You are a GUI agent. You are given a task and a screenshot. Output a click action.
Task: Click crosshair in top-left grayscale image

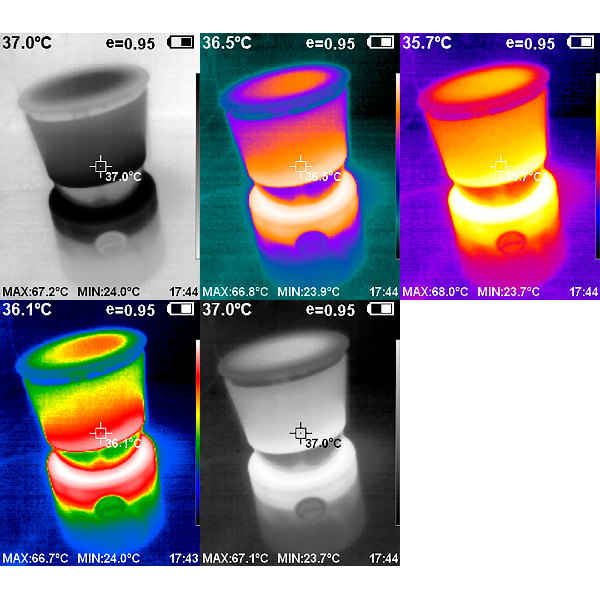coord(100,165)
